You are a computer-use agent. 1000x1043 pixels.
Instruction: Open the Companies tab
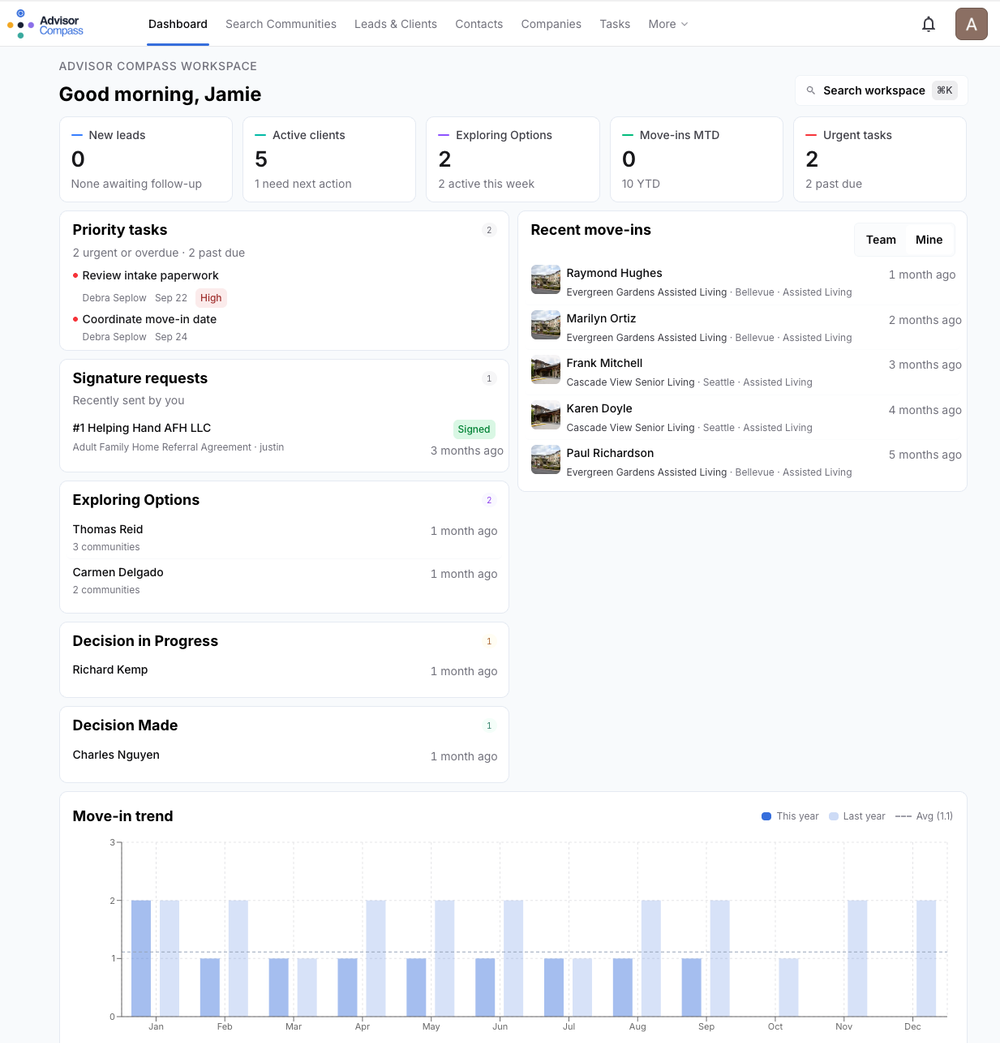point(551,24)
